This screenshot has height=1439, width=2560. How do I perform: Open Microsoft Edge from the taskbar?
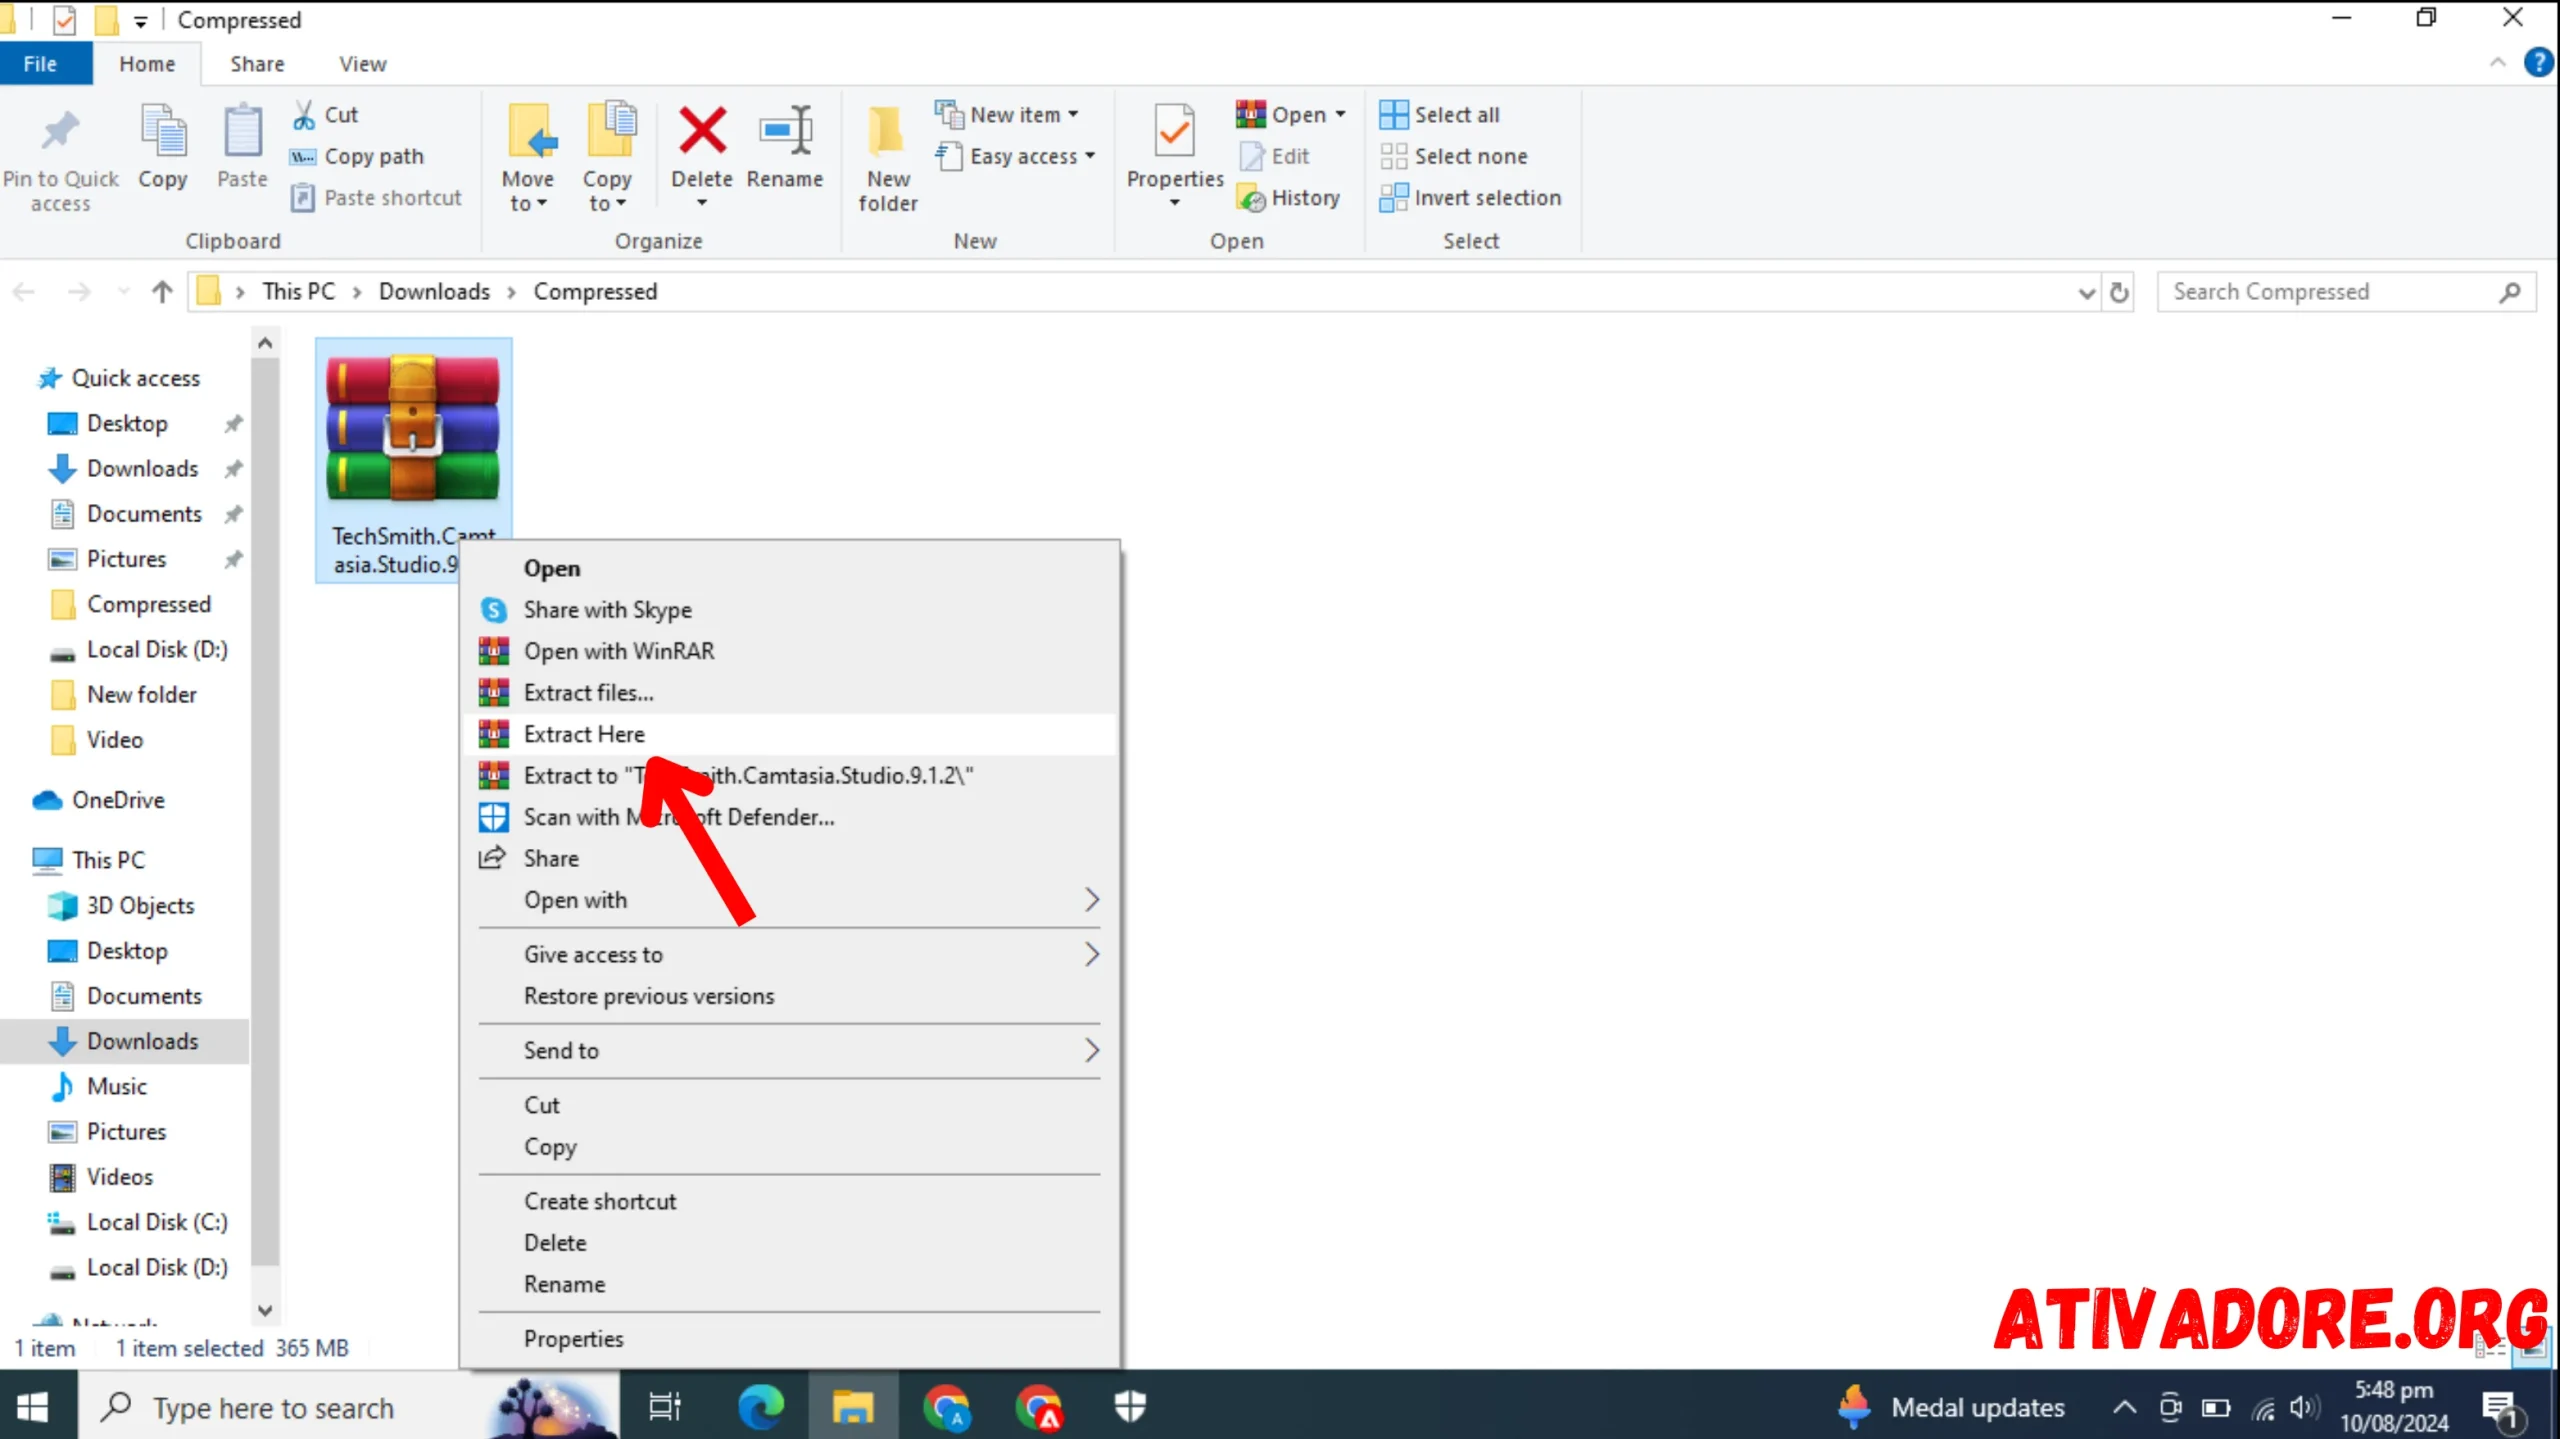pyautogui.click(x=760, y=1407)
